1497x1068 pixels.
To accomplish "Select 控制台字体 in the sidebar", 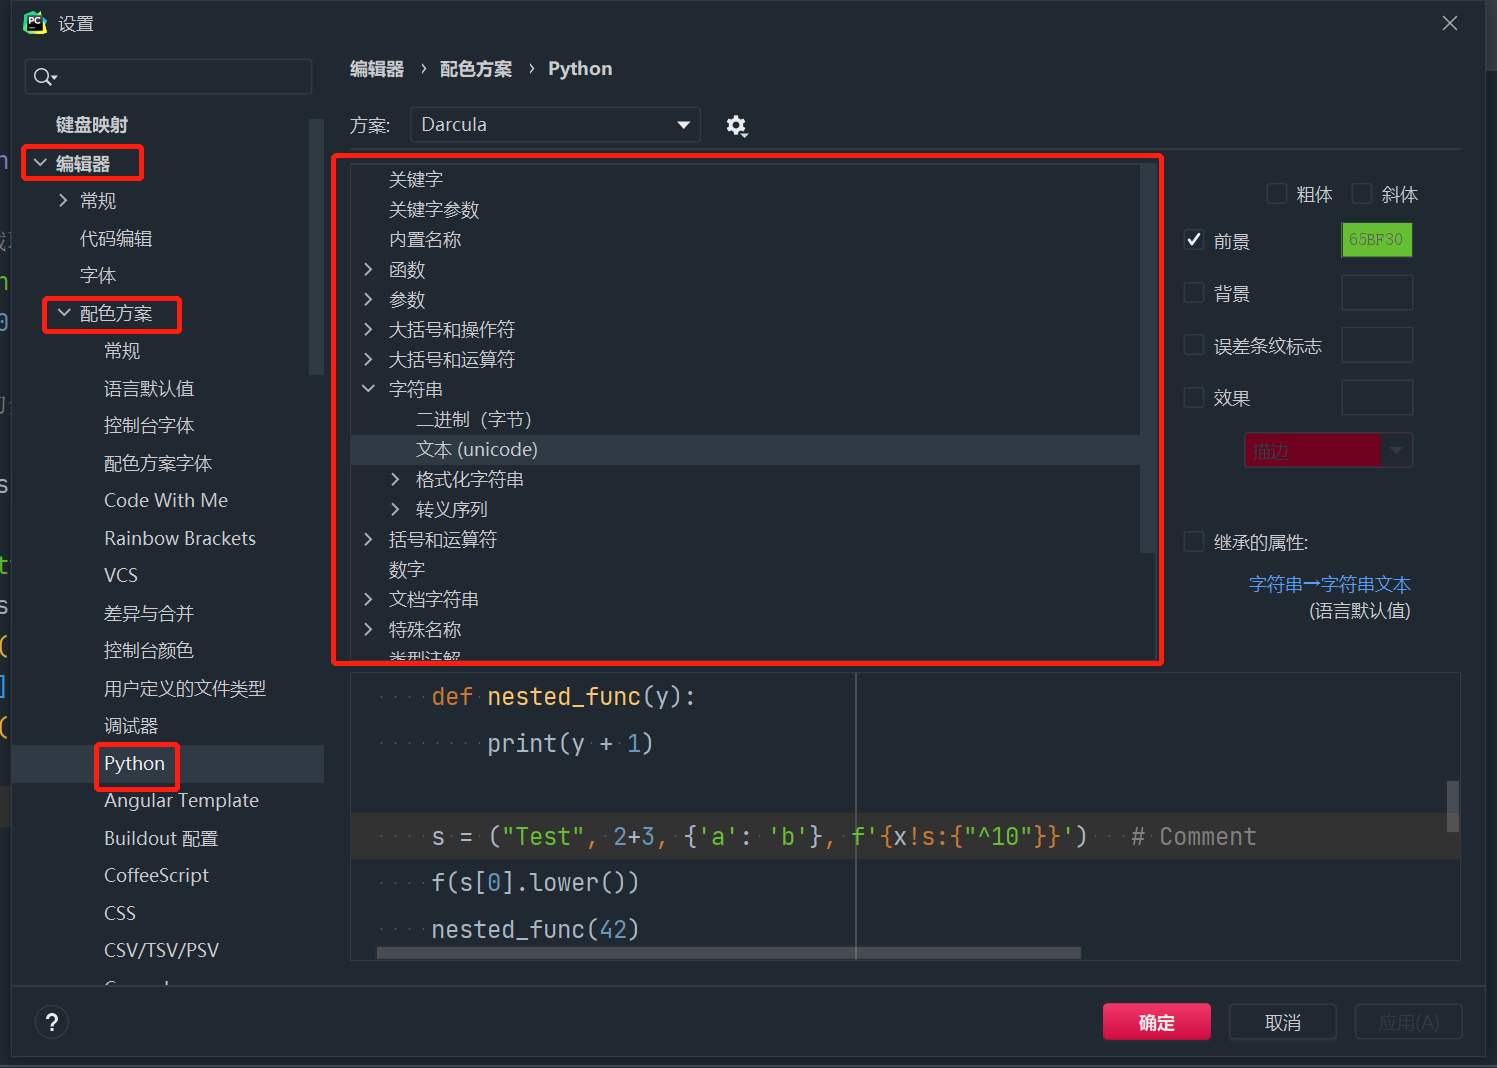I will (x=149, y=425).
